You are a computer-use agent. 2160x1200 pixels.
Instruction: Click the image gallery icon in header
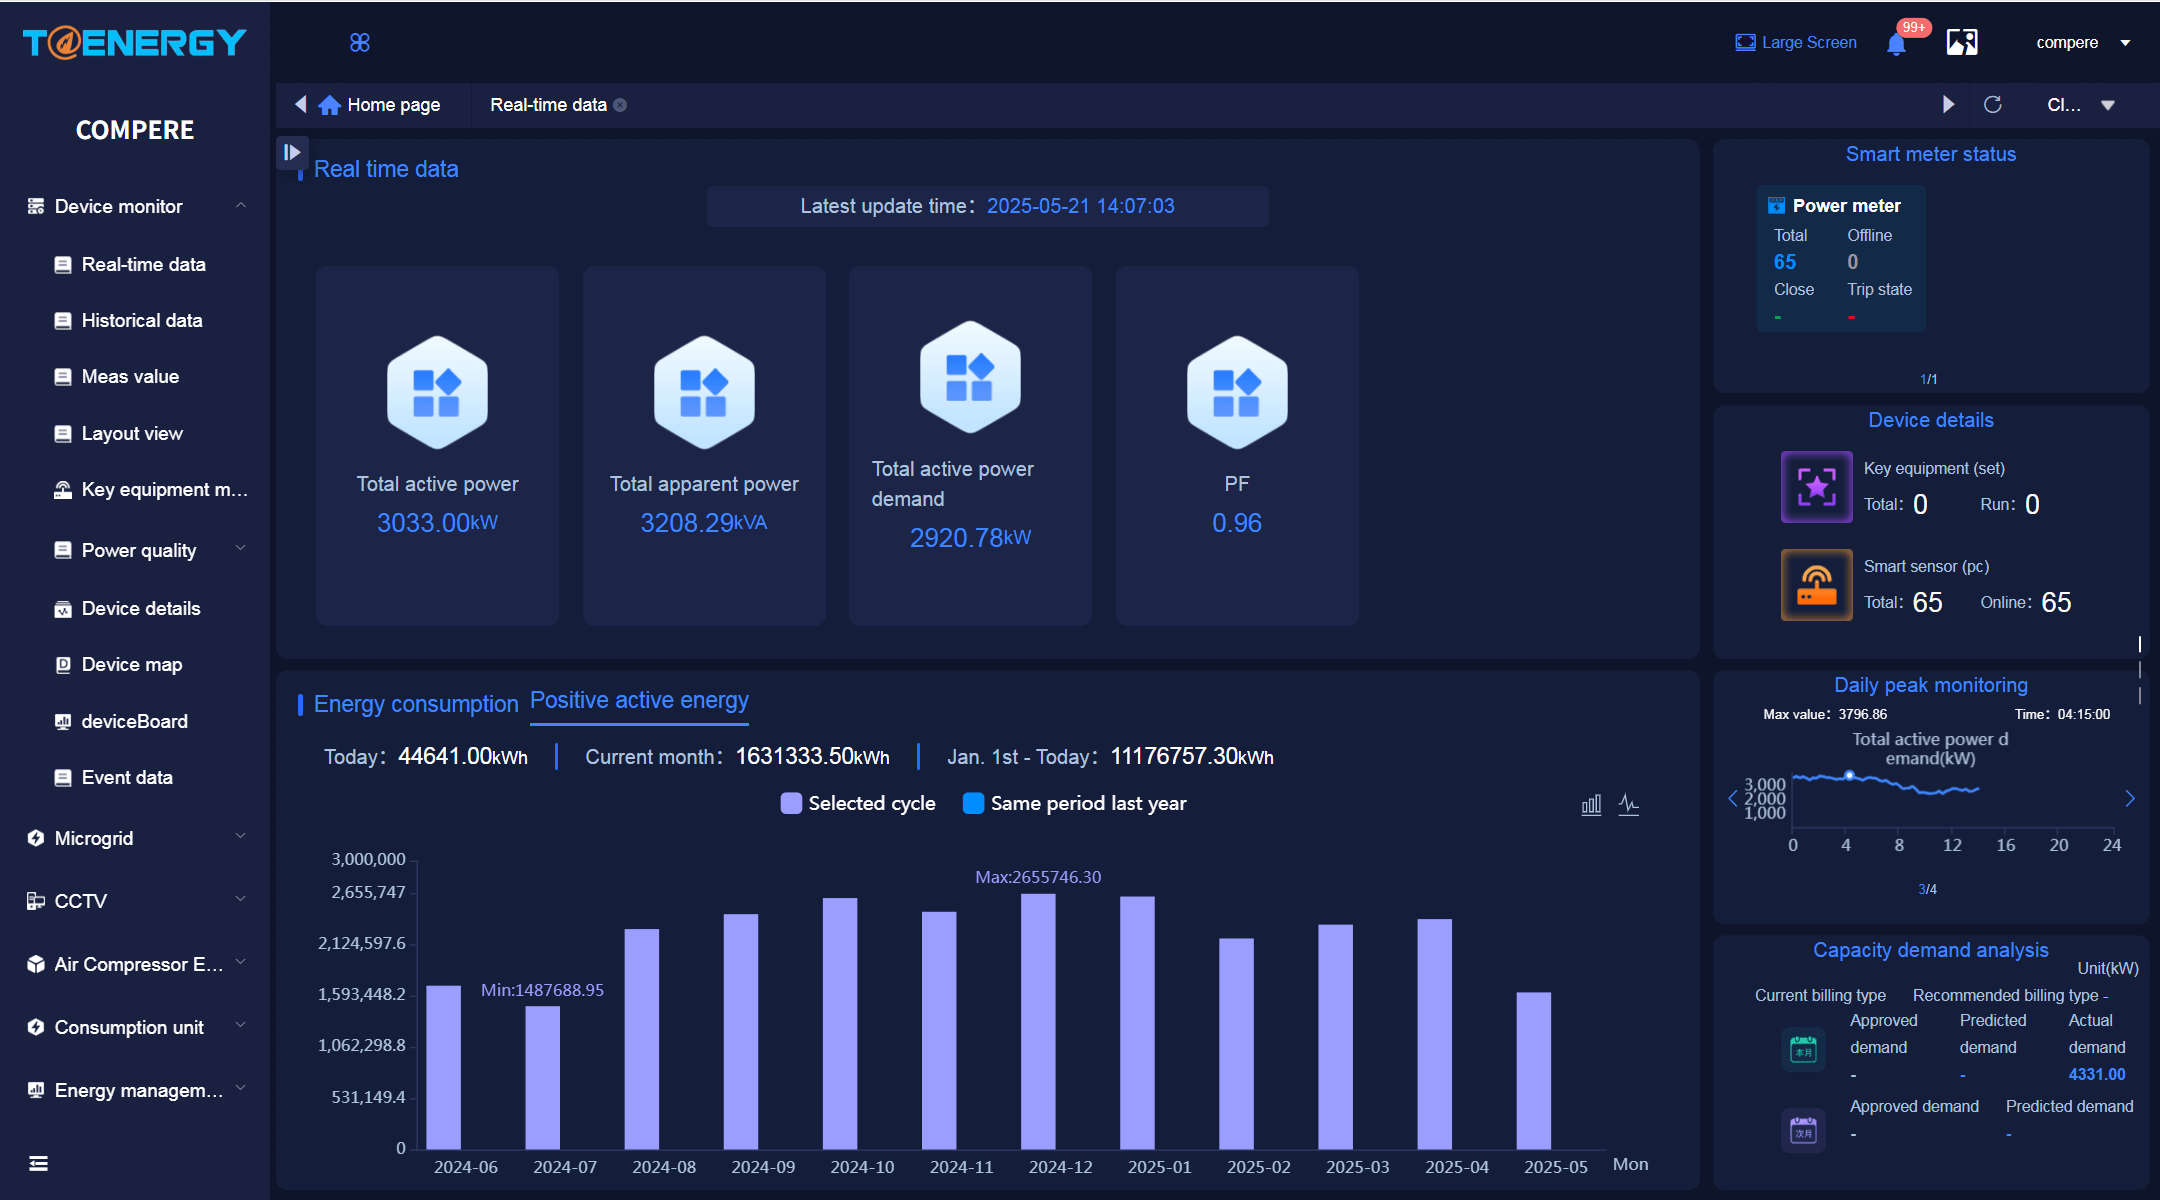coord(1962,42)
